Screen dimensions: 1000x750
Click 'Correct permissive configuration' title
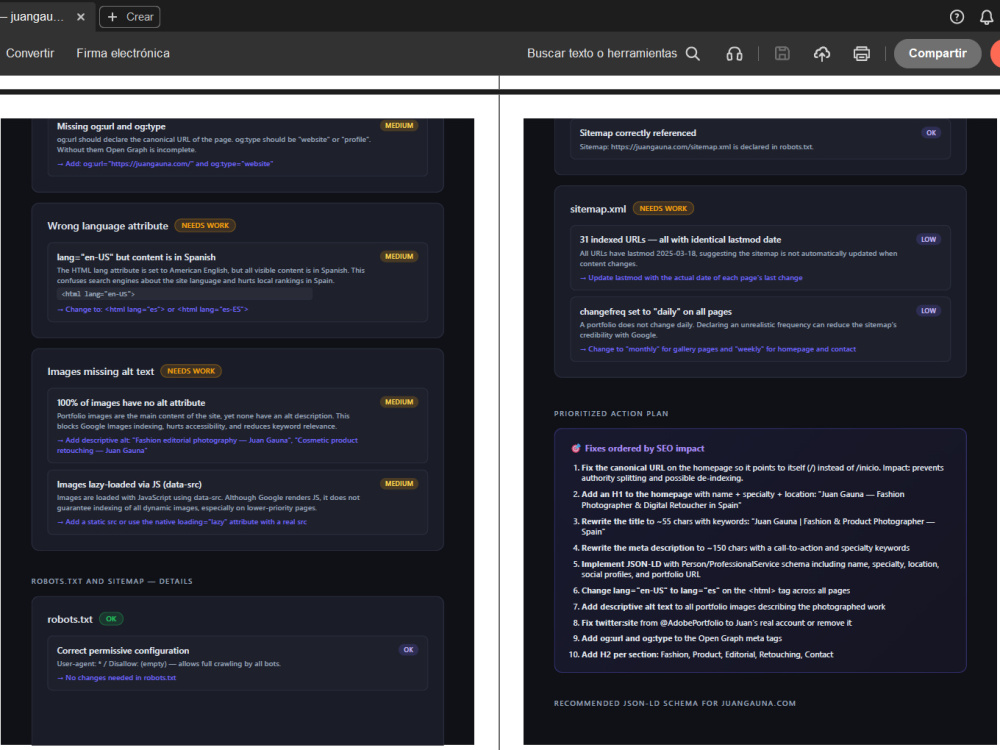click(x=123, y=651)
